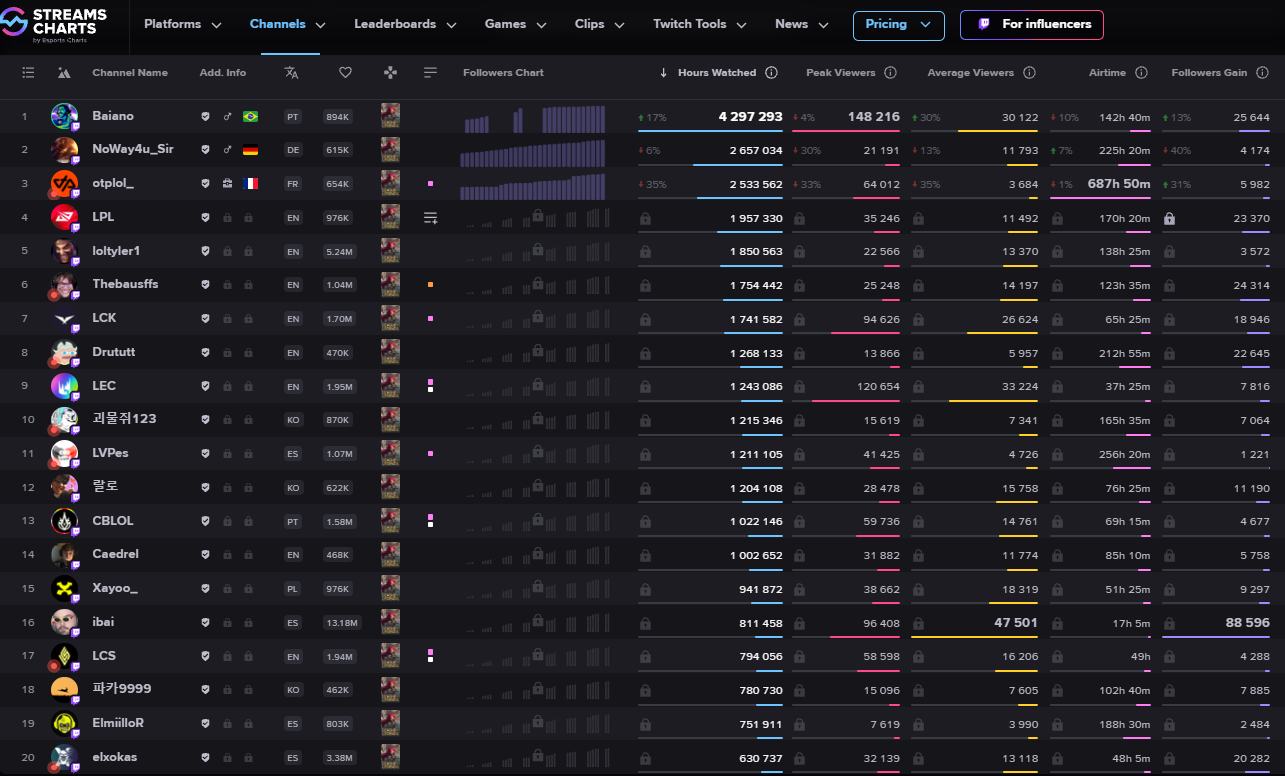This screenshot has height=776, width=1285.
Task: Click the Streams Charts logo
Action: click(x=54, y=24)
